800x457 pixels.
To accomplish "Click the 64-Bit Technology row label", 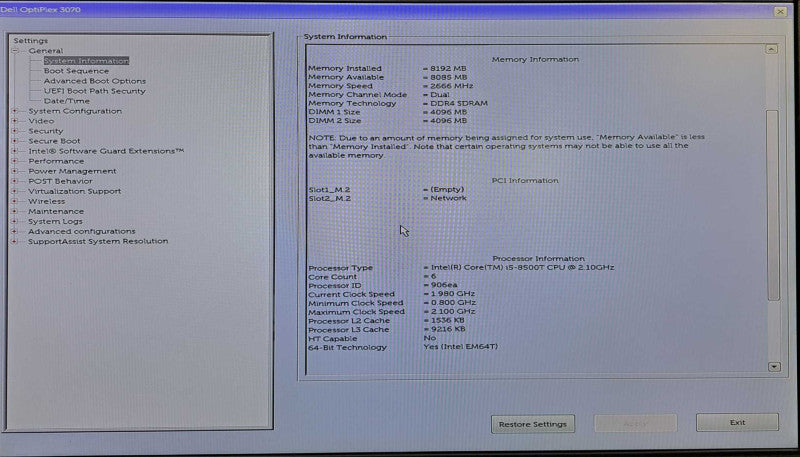I will (x=347, y=347).
